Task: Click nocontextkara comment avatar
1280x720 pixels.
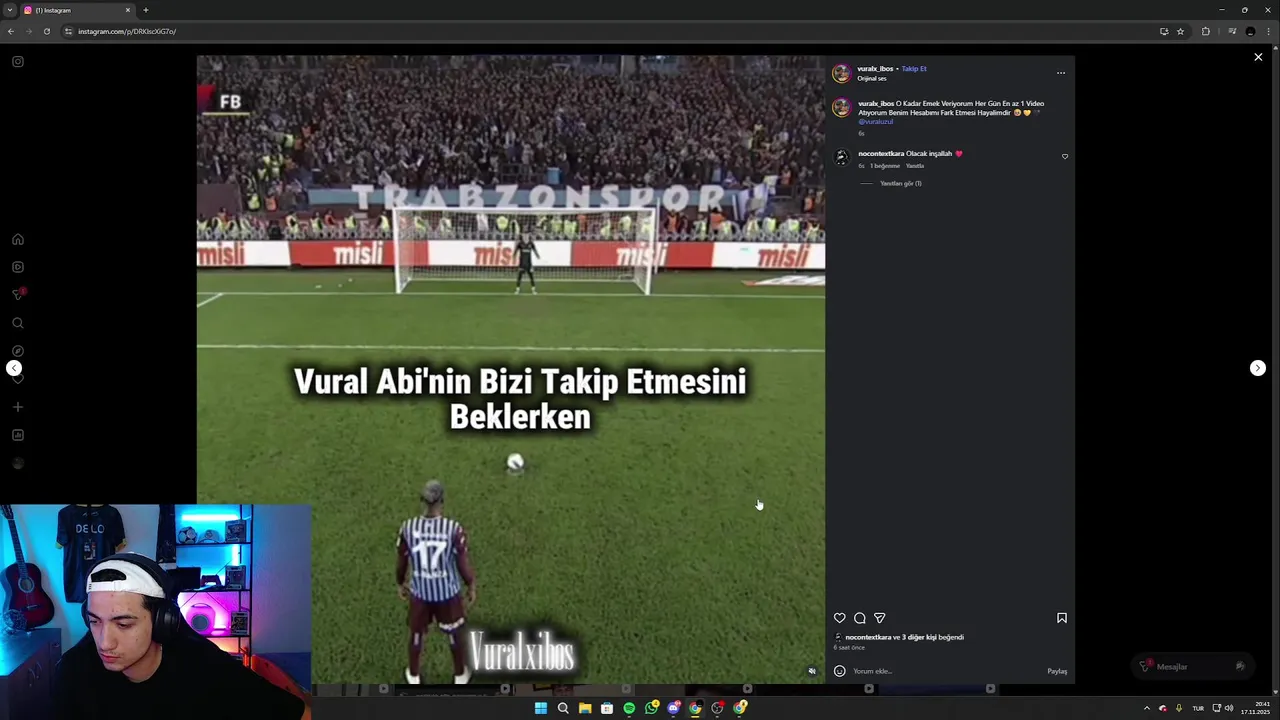Action: (x=842, y=157)
